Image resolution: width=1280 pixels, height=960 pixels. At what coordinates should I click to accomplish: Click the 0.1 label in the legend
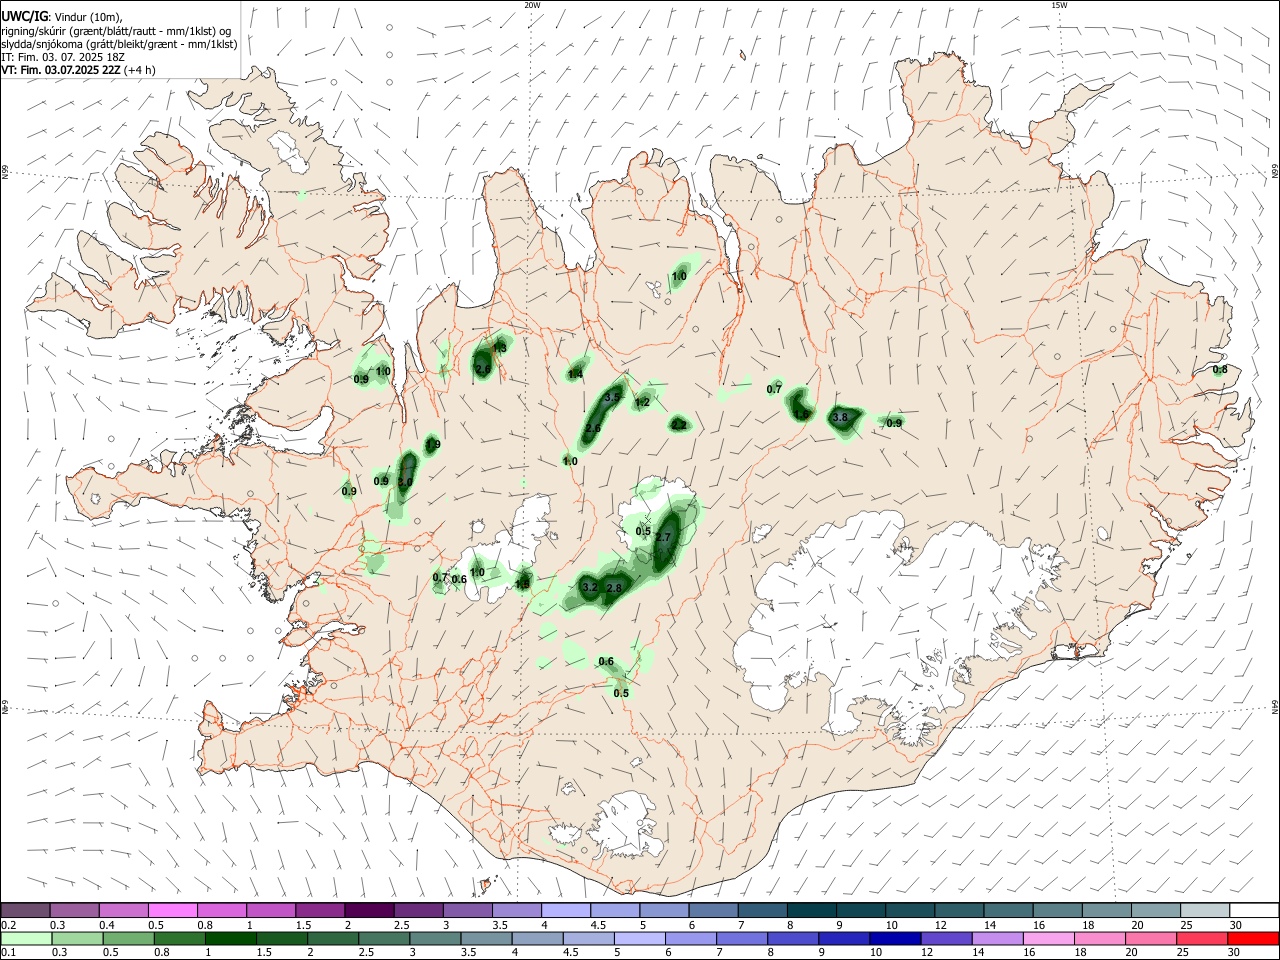pyautogui.click(x=8, y=953)
